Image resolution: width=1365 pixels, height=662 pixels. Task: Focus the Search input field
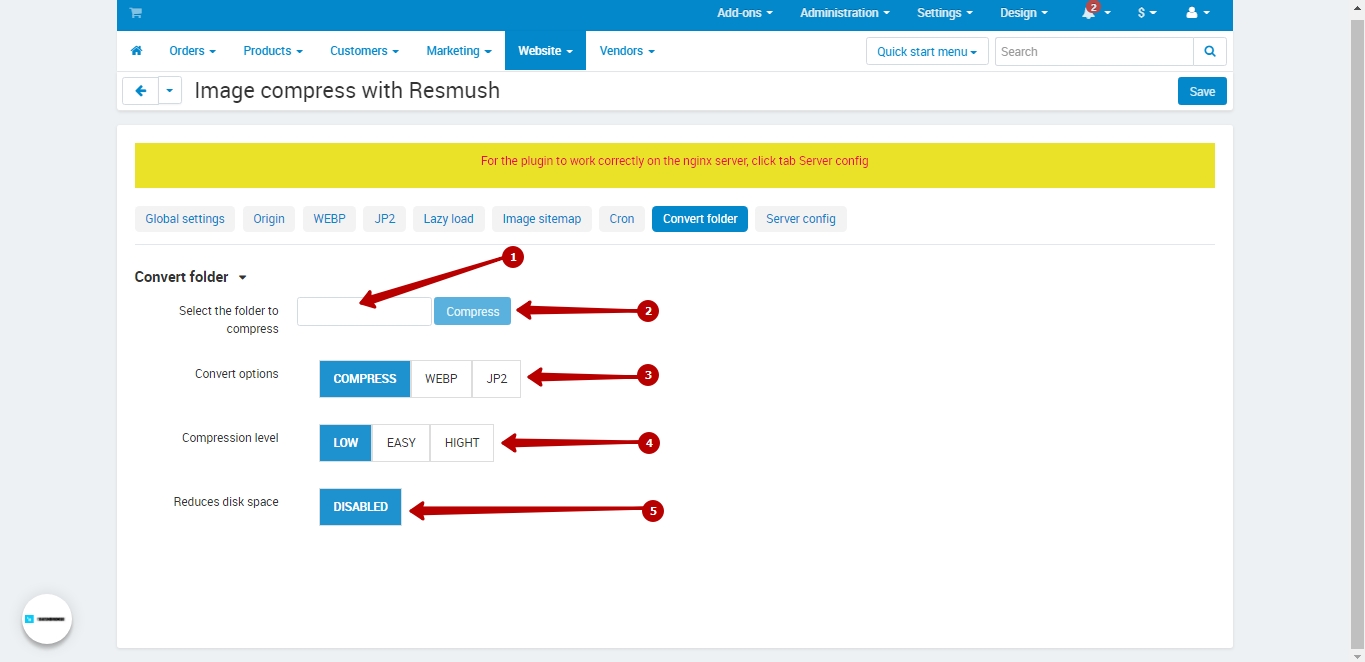click(1094, 52)
